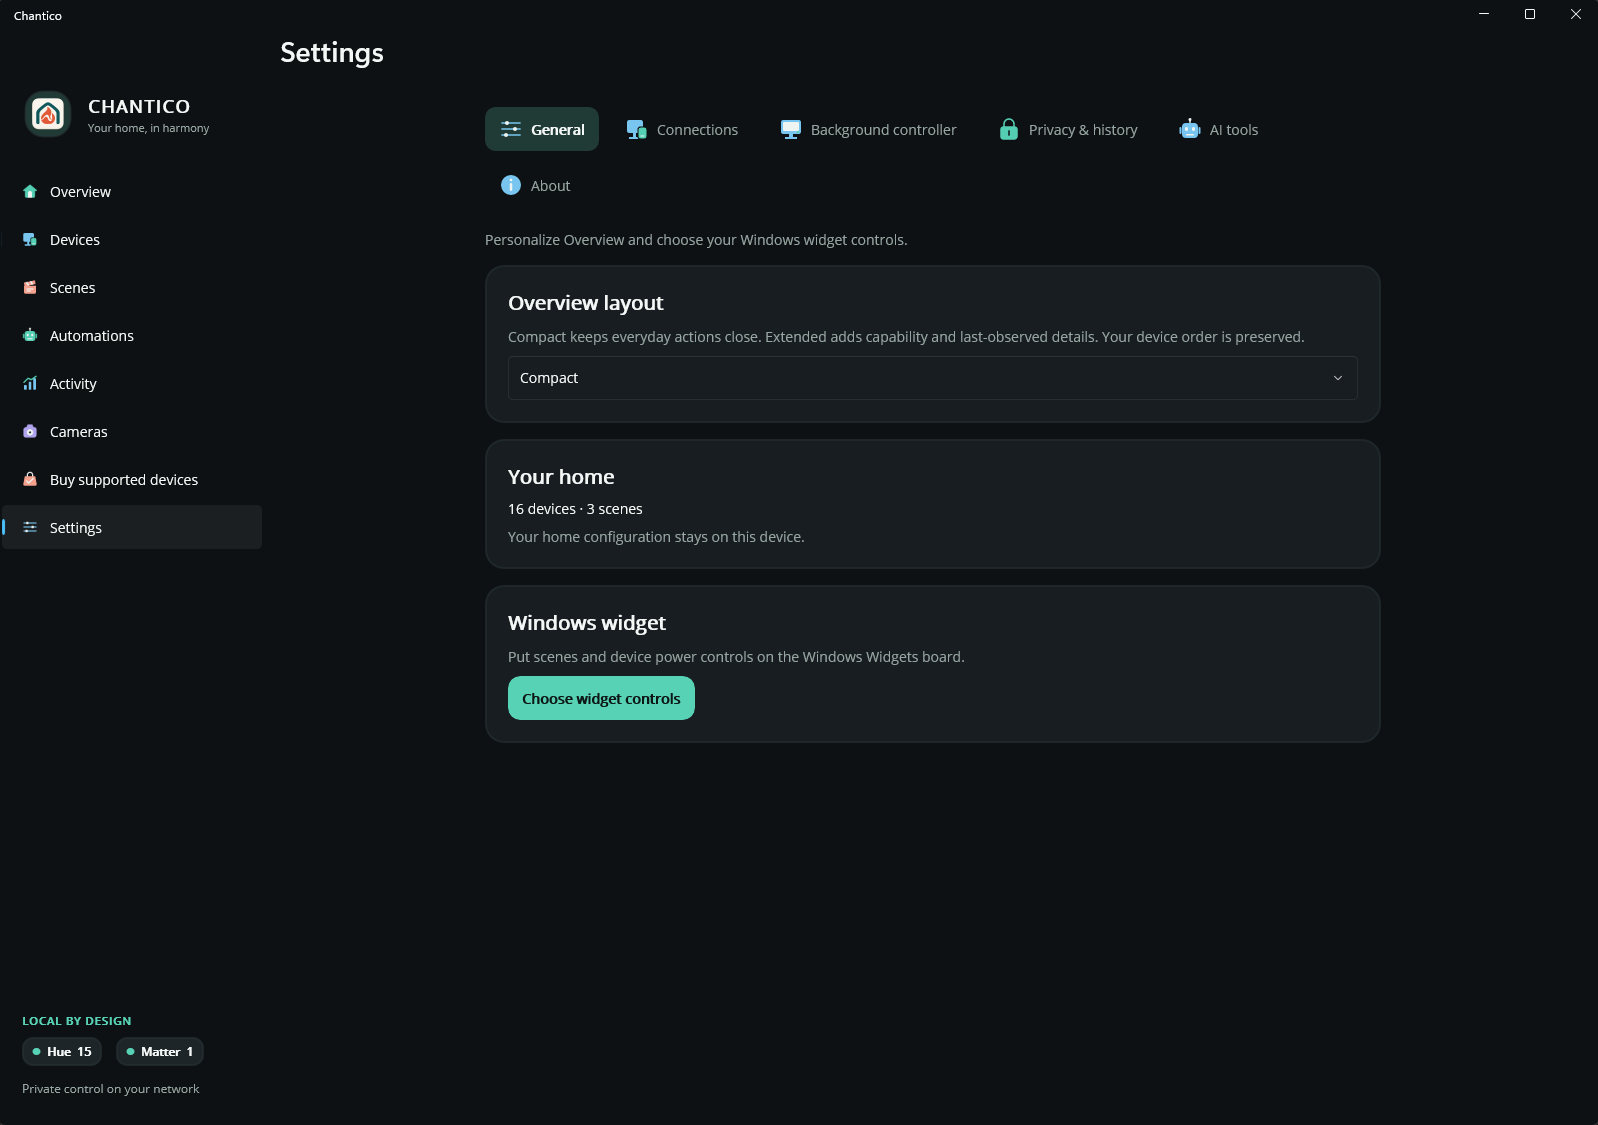
Task: Navigate to Devices in the sidebar
Action: (x=132, y=240)
